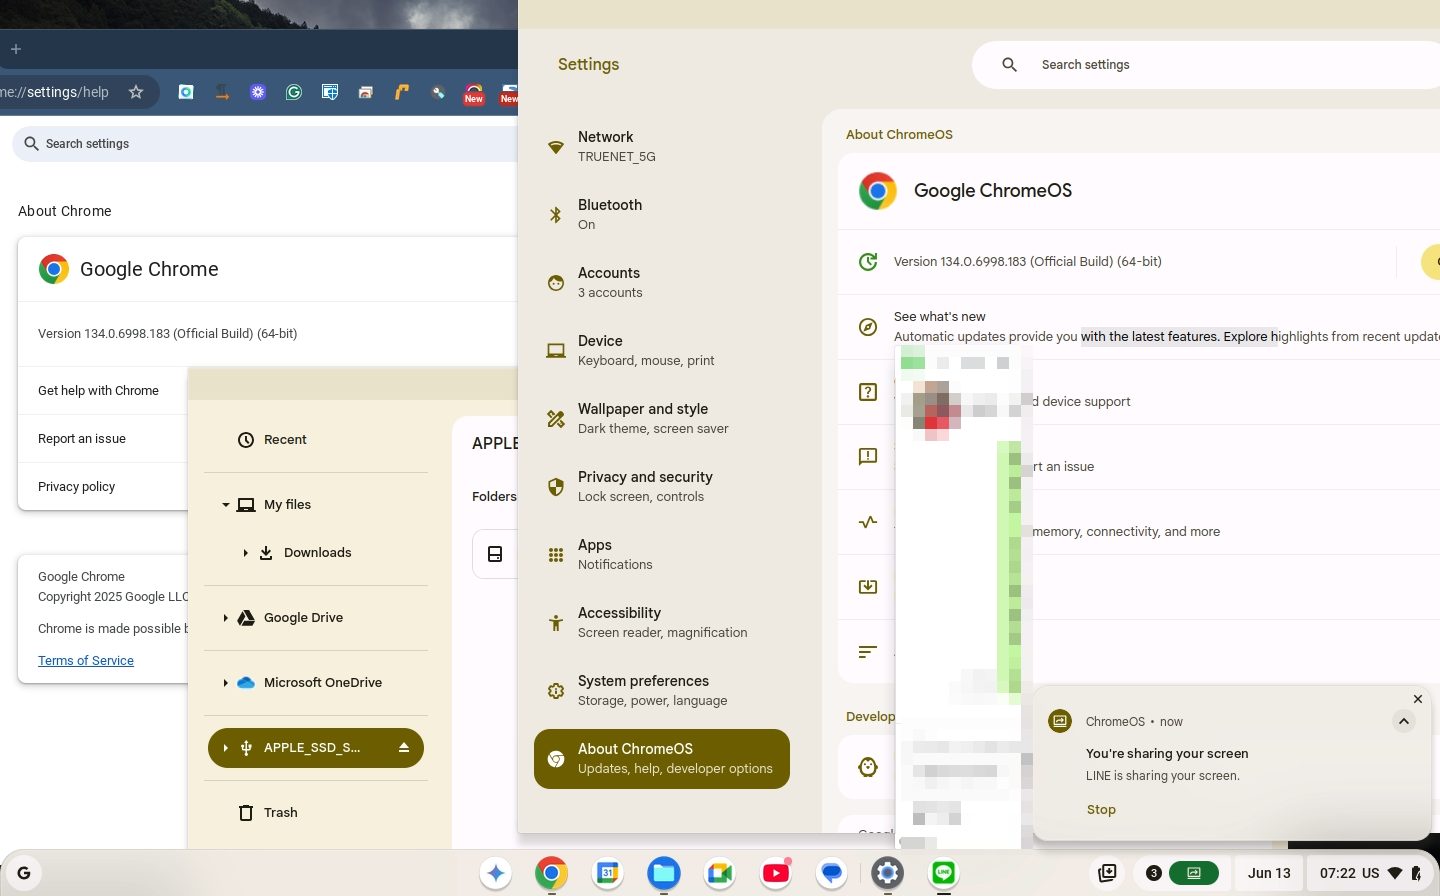
Task: Open LINE app from the shelf
Action: pos(943,873)
